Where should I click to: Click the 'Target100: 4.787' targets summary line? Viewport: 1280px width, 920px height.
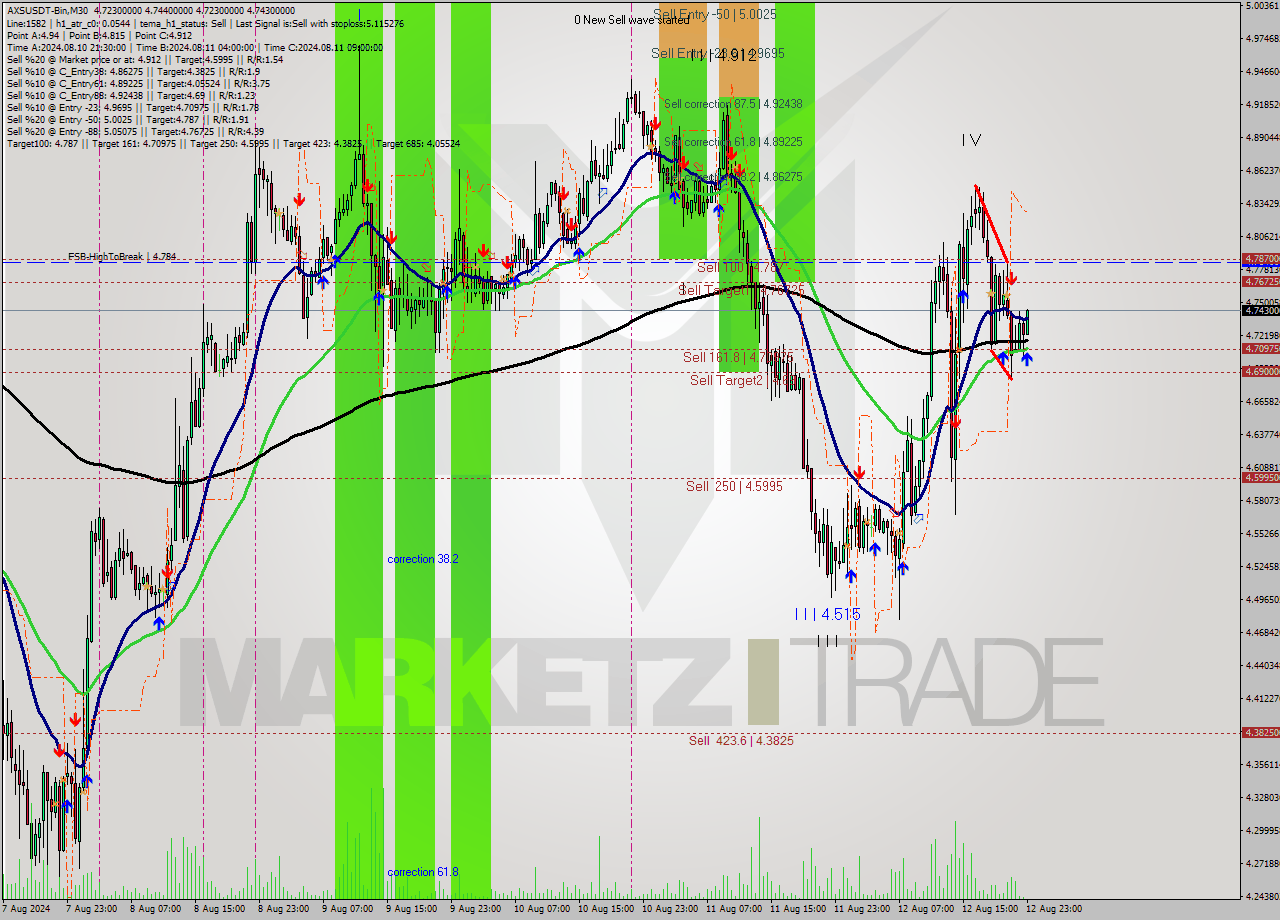pos(233,144)
